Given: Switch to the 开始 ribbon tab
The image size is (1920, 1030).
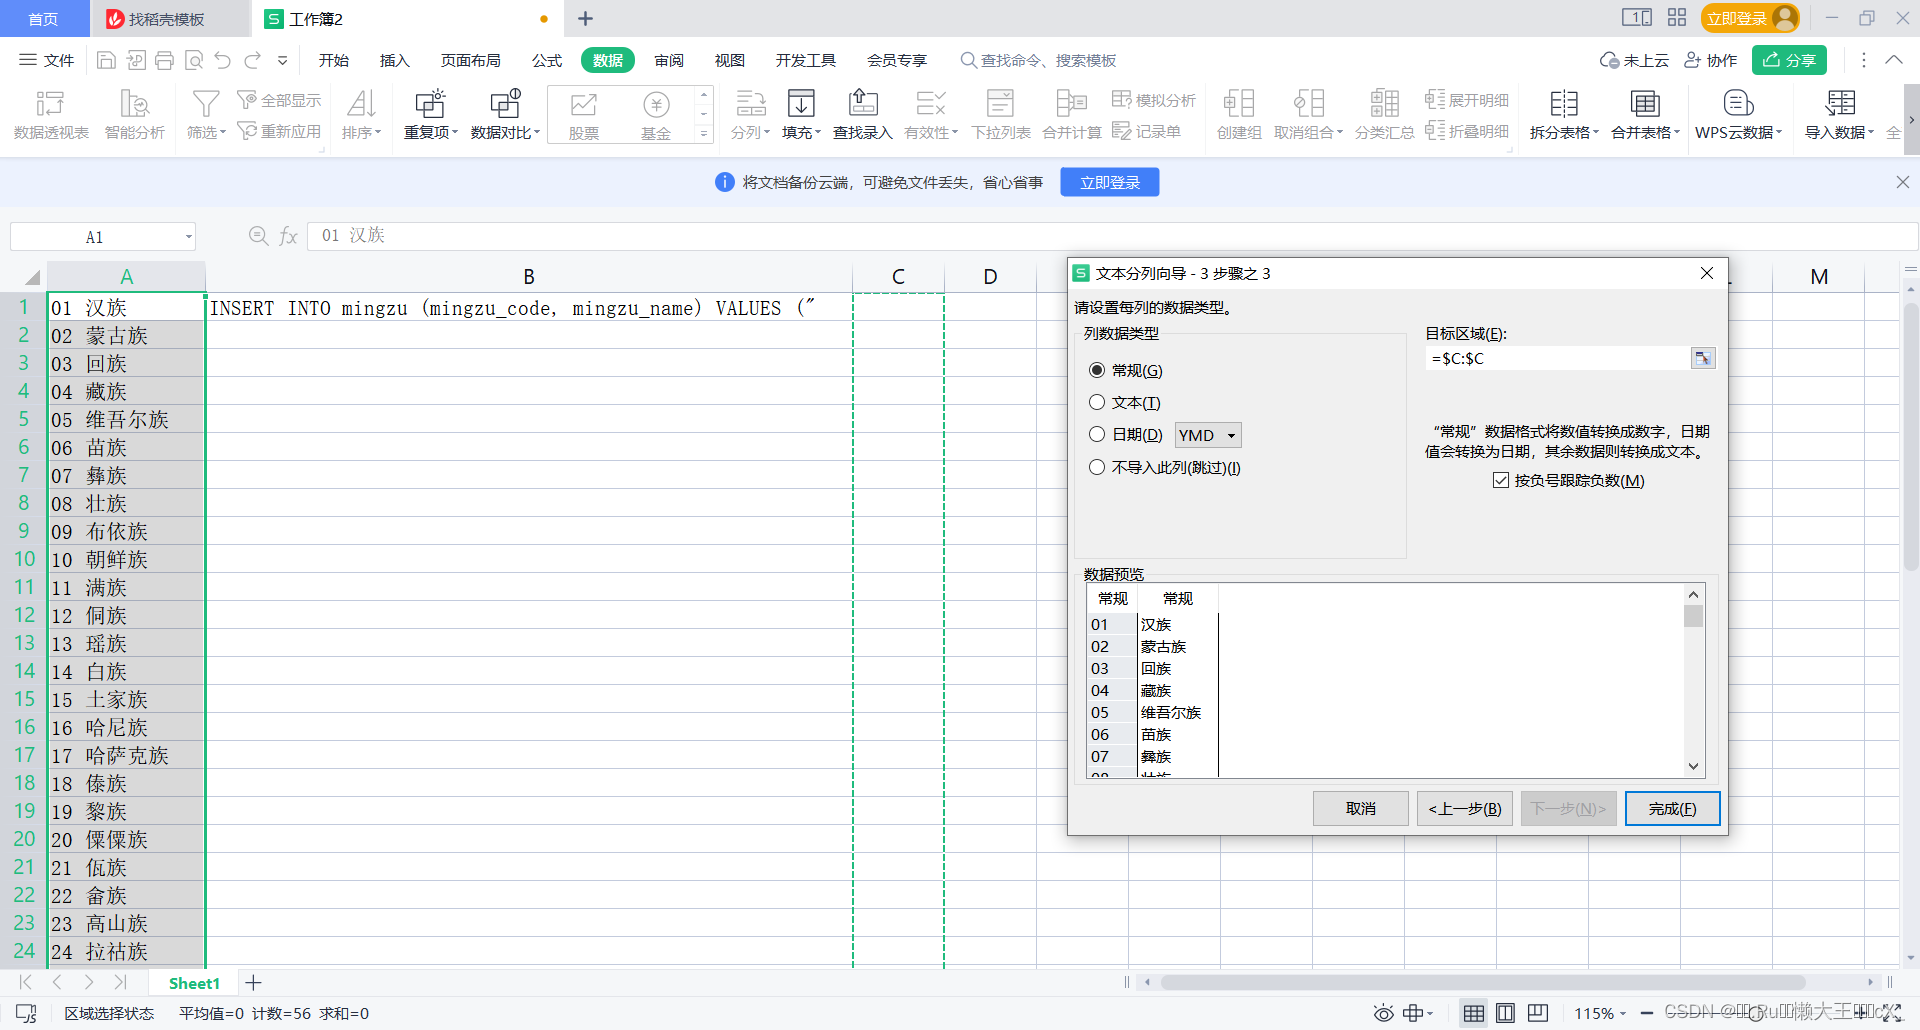Looking at the screenshot, I should pyautogui.click(x=334, y=60).
